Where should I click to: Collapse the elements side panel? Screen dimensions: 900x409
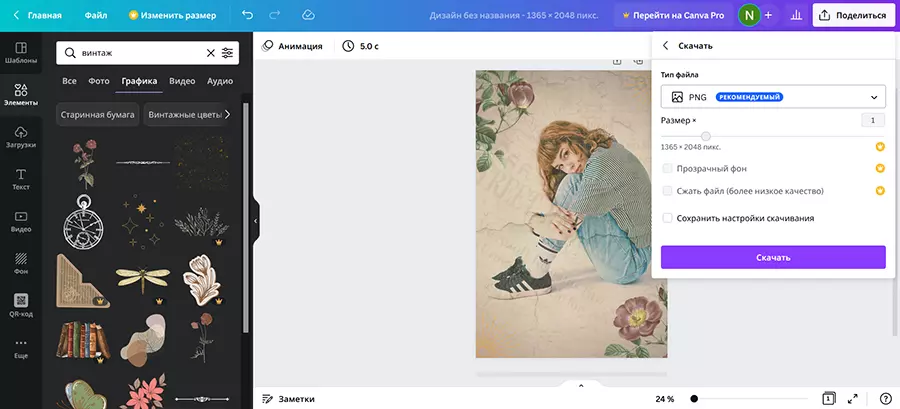tap(255, 221)
